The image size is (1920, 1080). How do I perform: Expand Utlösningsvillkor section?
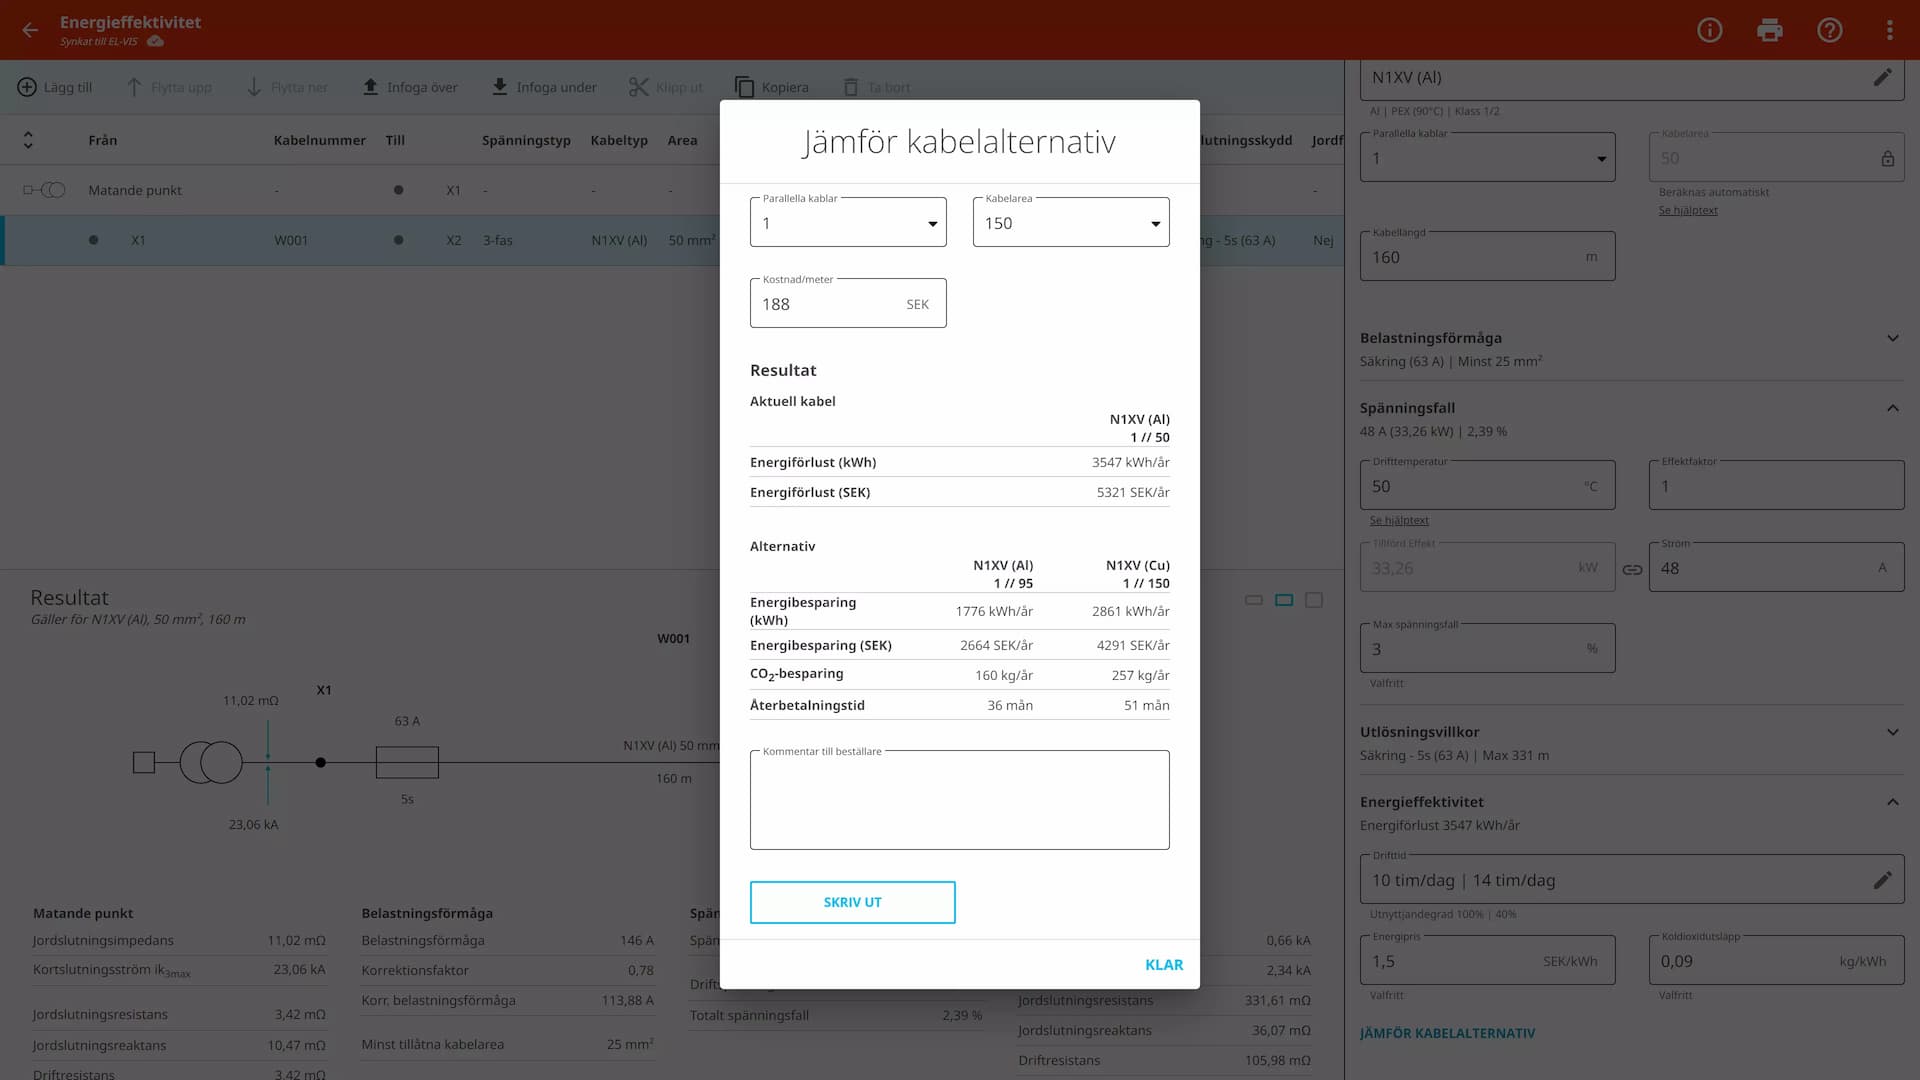point(1893,732)
